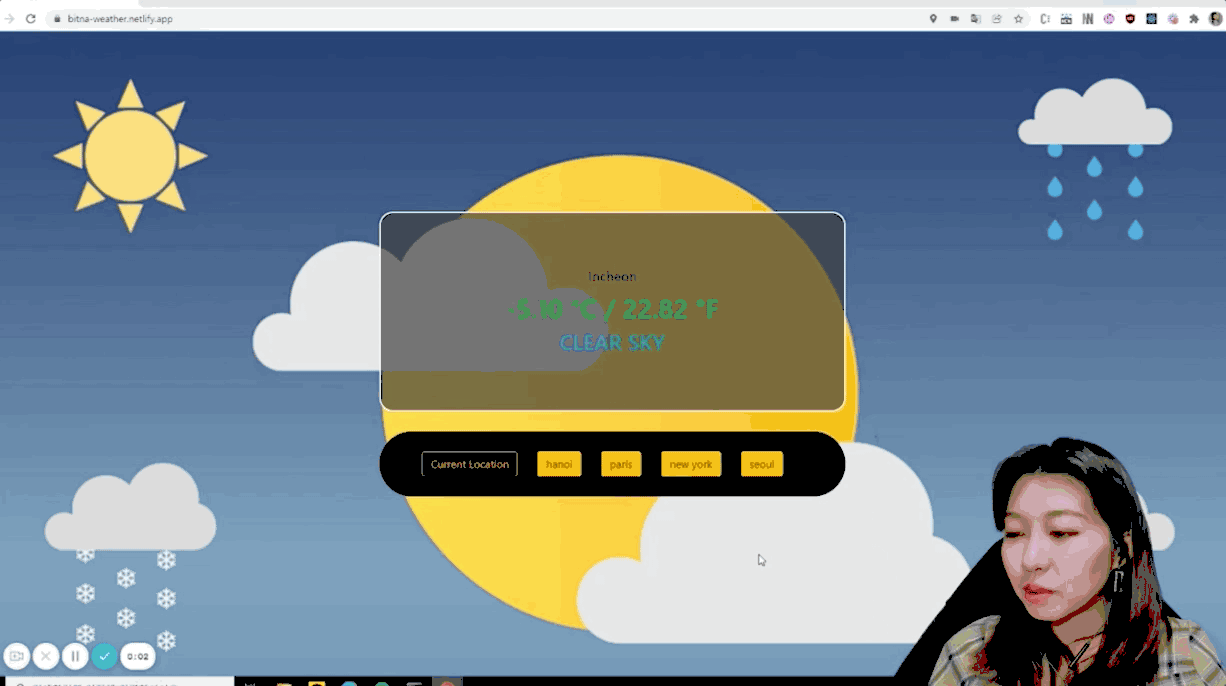Finish recording with the checkmark button
This screenshot has width=1226, height=686.
coord(104,656)
